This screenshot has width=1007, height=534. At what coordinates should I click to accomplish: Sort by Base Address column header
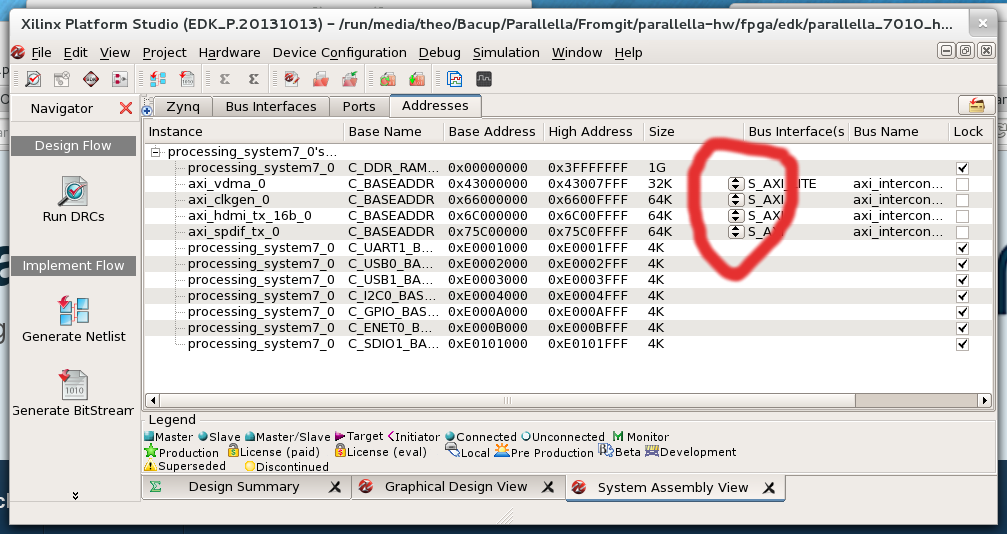(x=492, y=132)
